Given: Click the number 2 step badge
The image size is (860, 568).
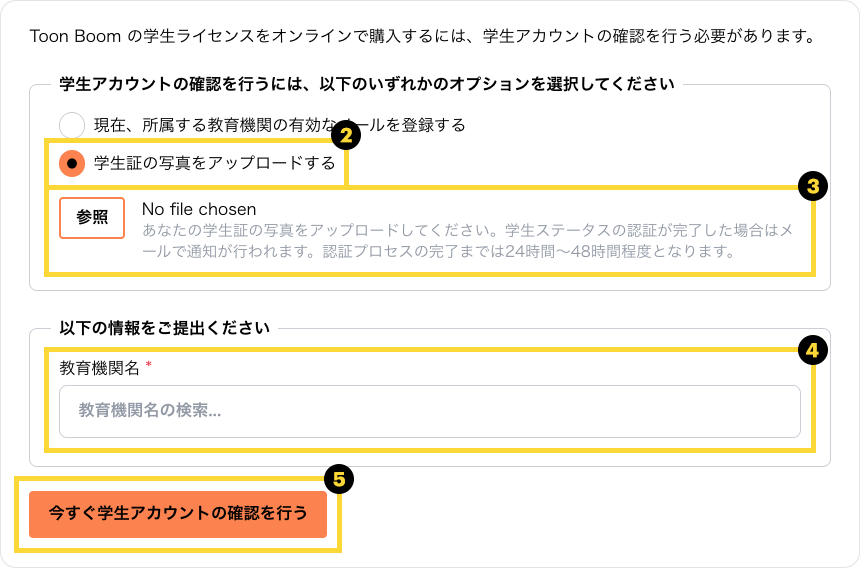Looking at the screenshot, I should 345,135.
